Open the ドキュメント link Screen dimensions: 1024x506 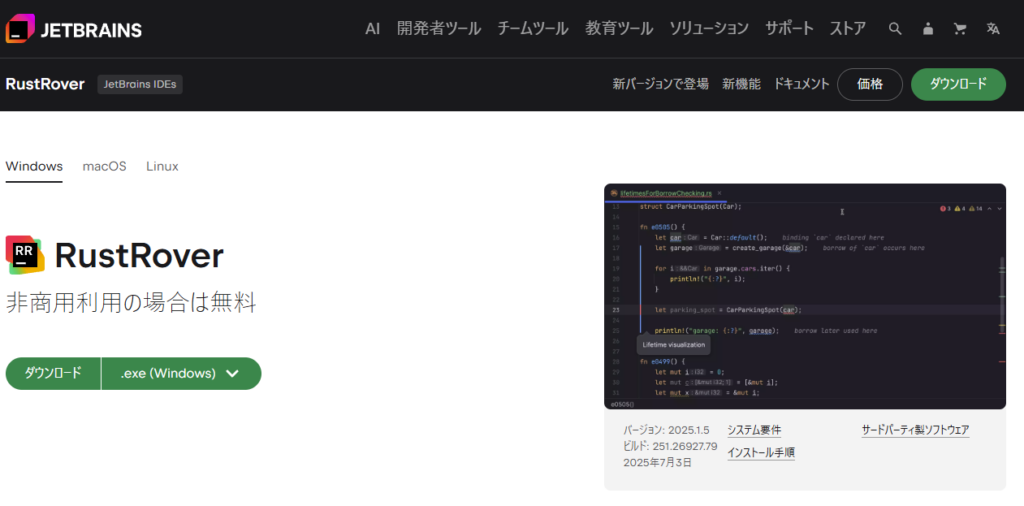(801, 84)
